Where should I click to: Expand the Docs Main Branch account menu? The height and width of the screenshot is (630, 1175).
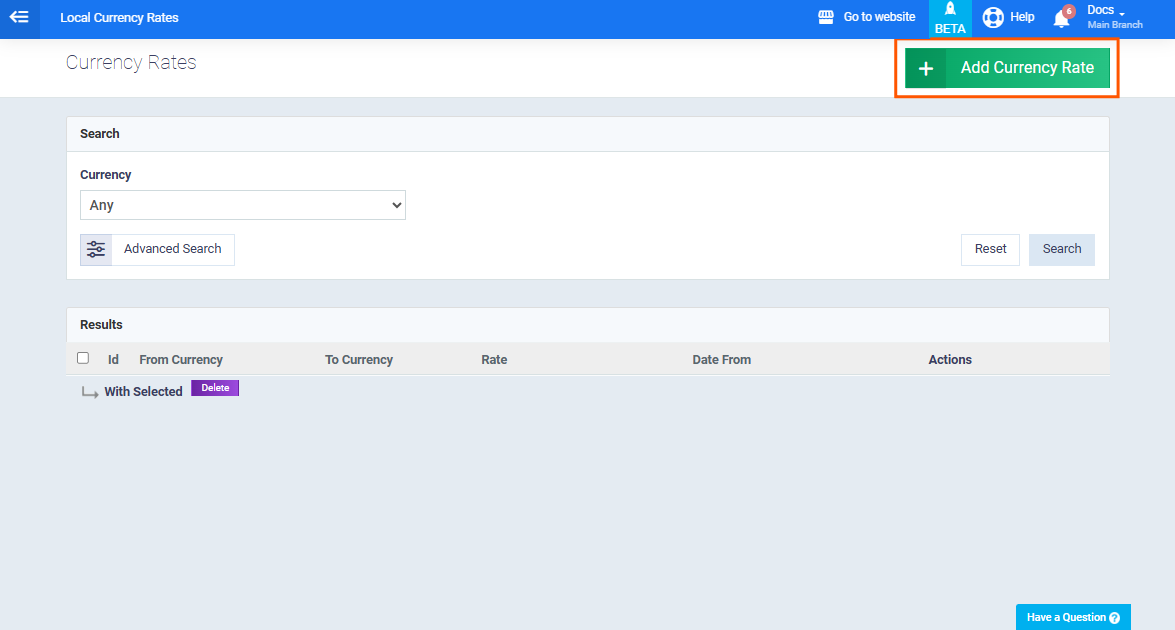(1114, 17)
